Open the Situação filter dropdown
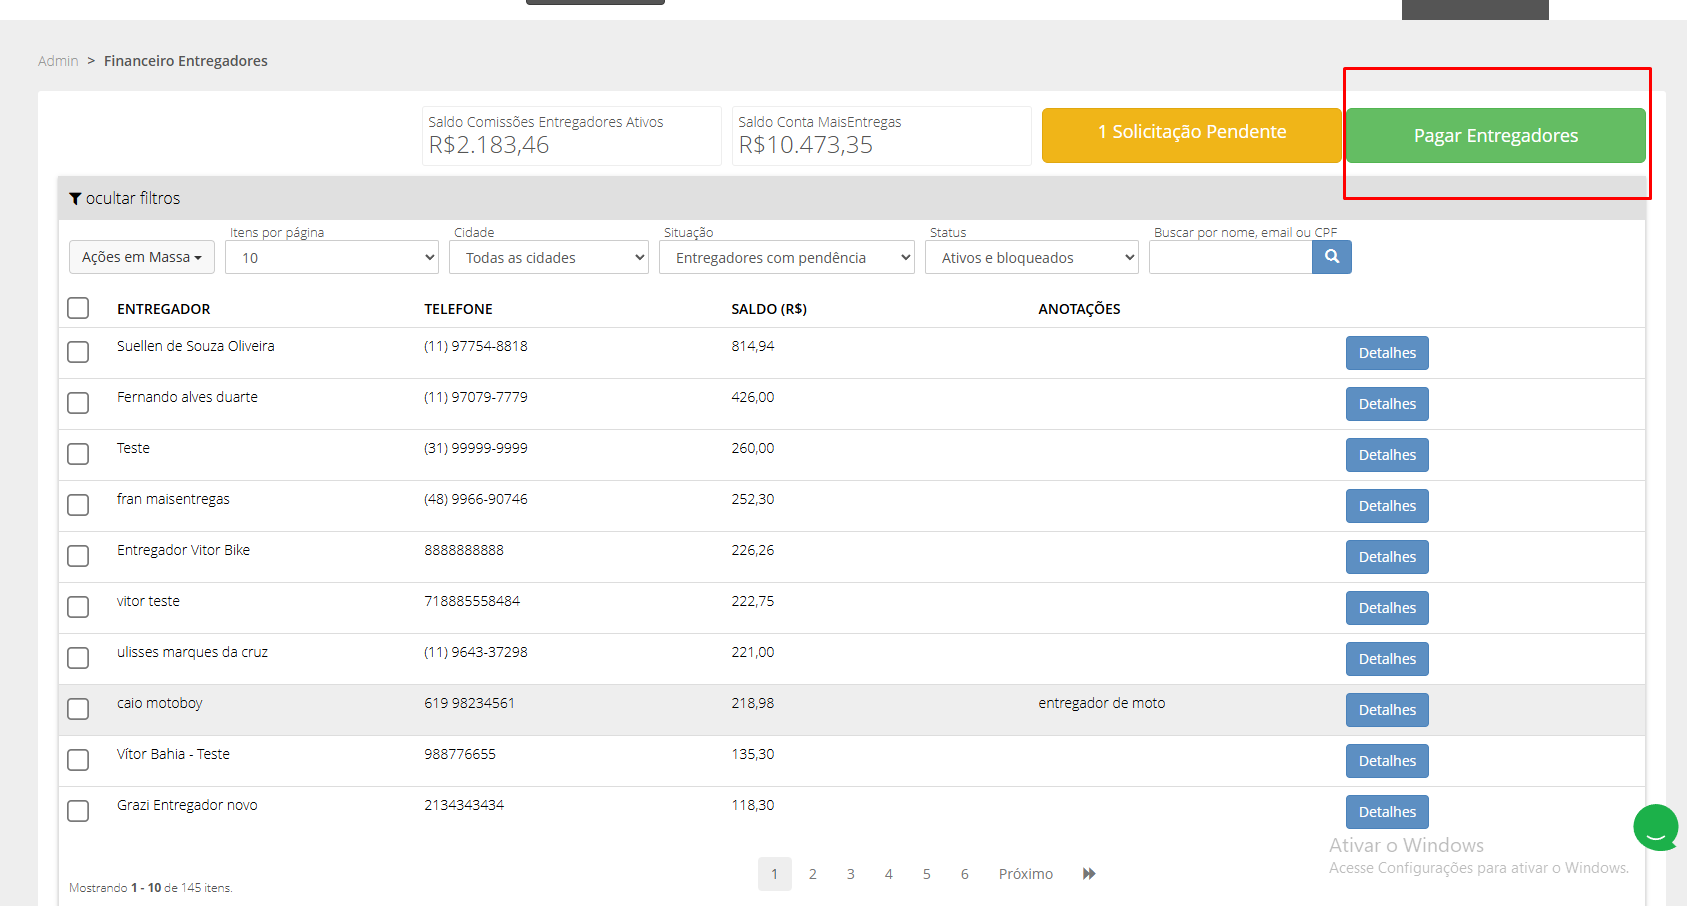This screenshot has width=1687, height=906. pyautogui.click(x=787, y=257)
